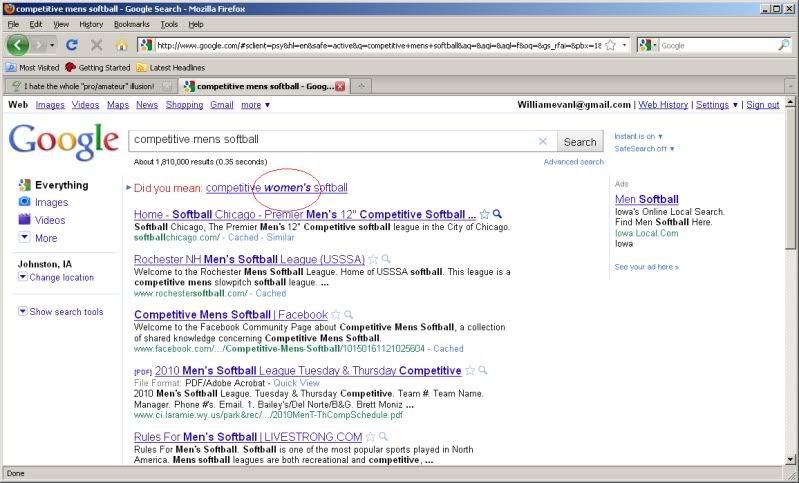Image resolution: width=799 pixels, height=483 pixels.
Task: Click the magnifier icon in the browser search box
Action: (783, 45)
